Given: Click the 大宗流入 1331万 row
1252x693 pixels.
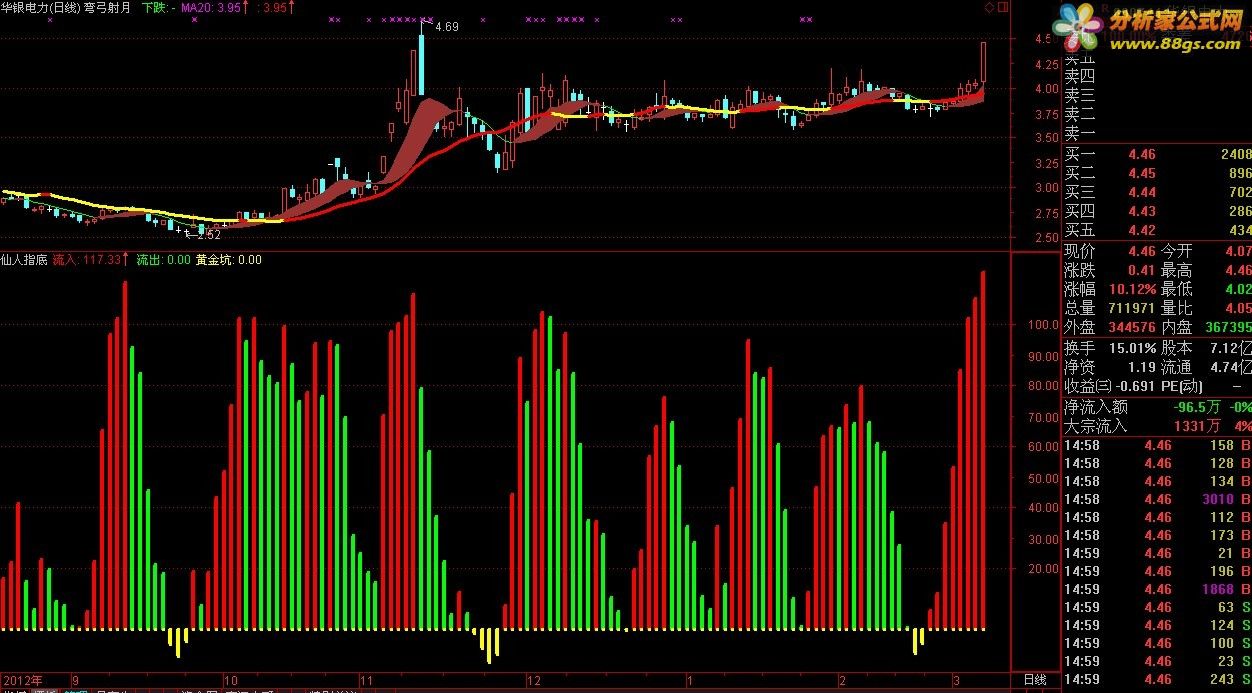Looking at the screenshot, I should pos(1156,426).
